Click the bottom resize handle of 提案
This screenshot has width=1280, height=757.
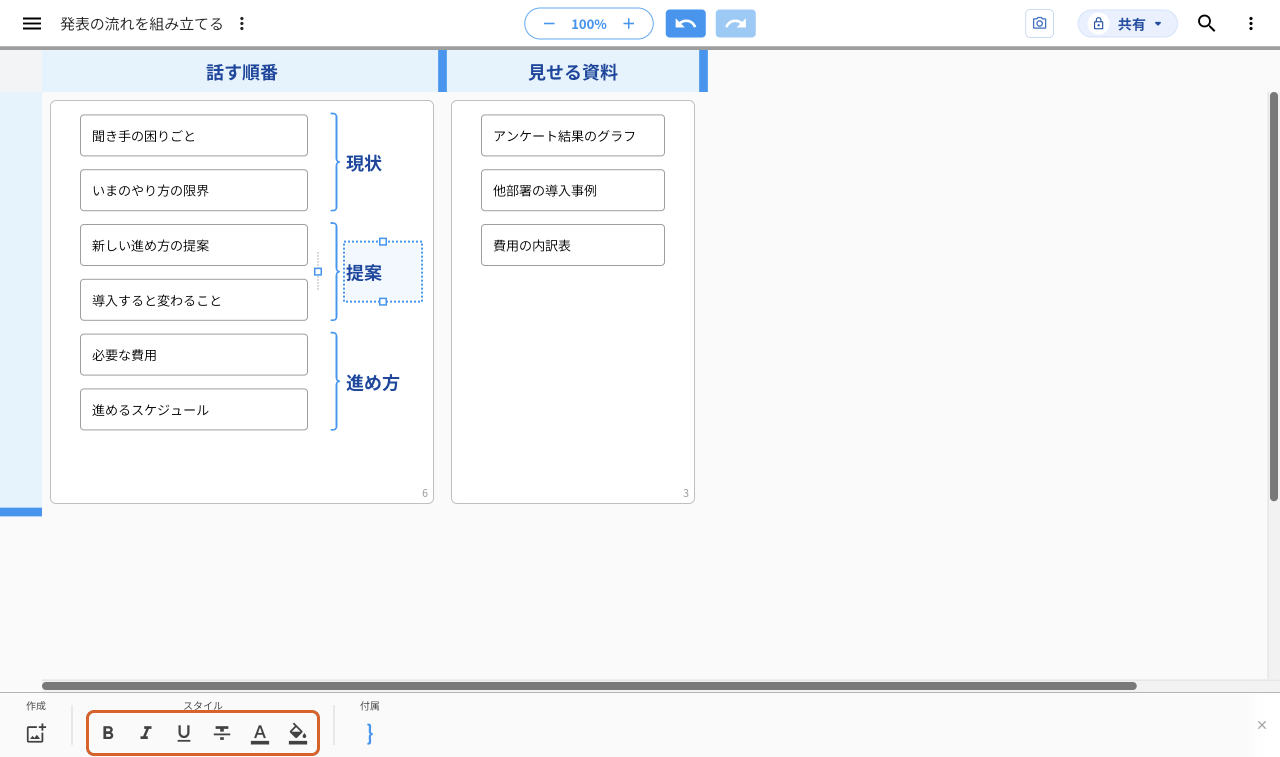point(383,302)
